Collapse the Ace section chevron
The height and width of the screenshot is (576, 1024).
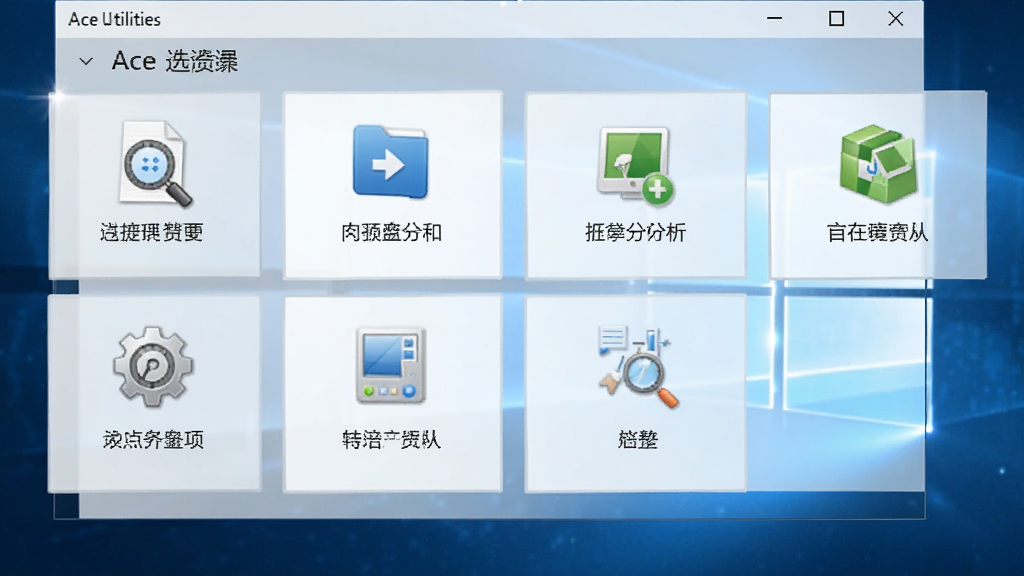coord(86,61)
